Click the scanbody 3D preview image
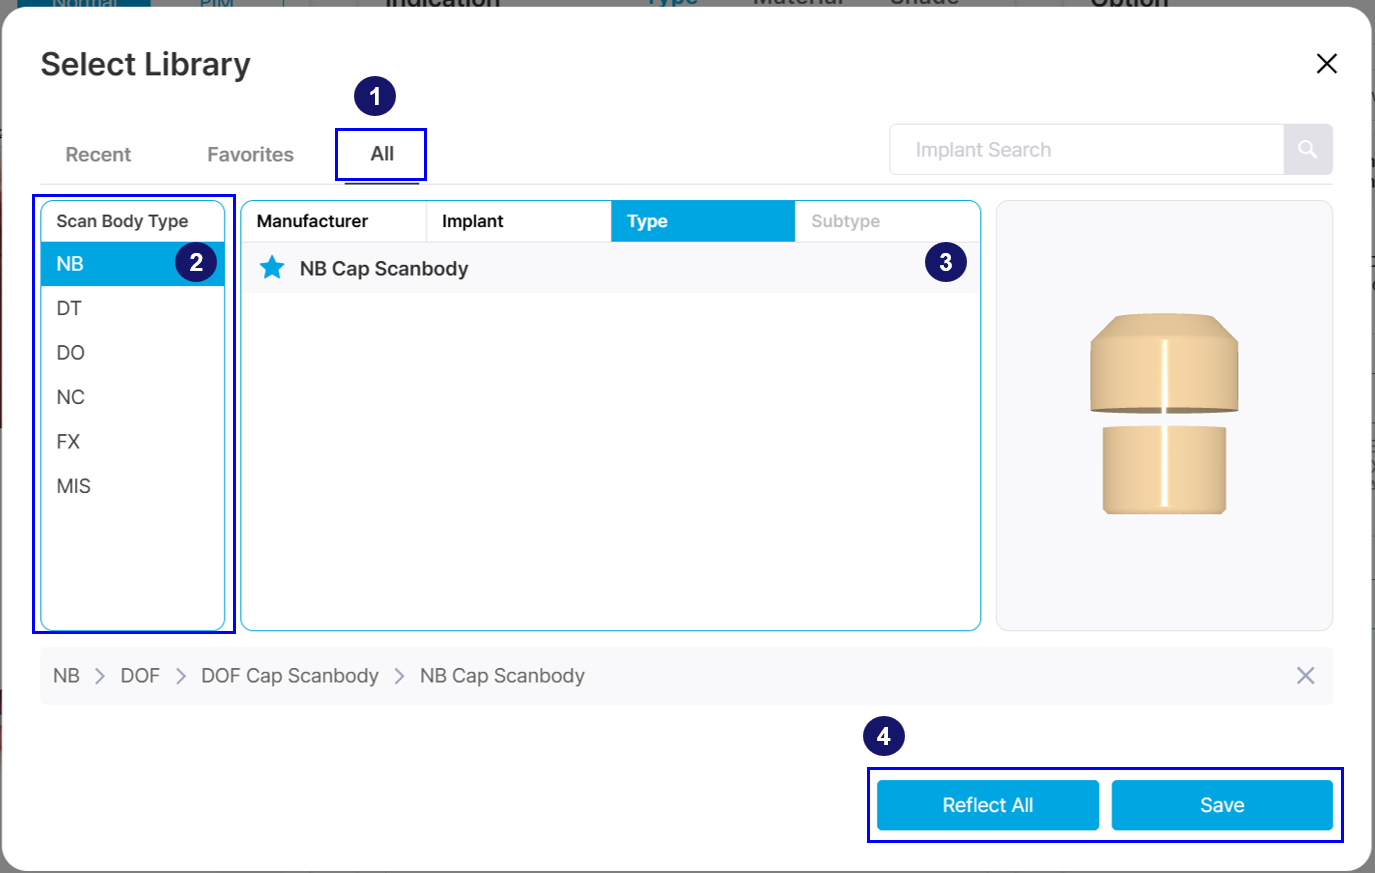Image resolution: width=1375 pixels, height=873 pixels. pyautogui.click(x=1164, y=414)
